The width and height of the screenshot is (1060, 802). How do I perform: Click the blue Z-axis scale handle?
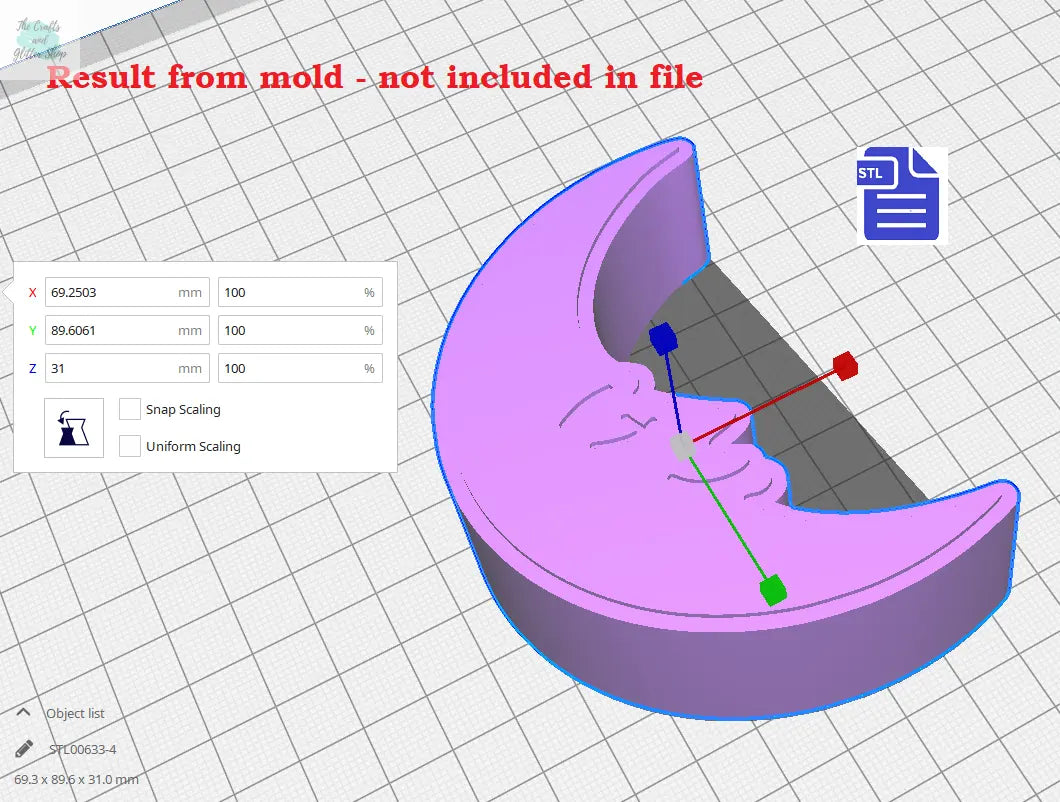pyautogui.click(x=662, y=339)
